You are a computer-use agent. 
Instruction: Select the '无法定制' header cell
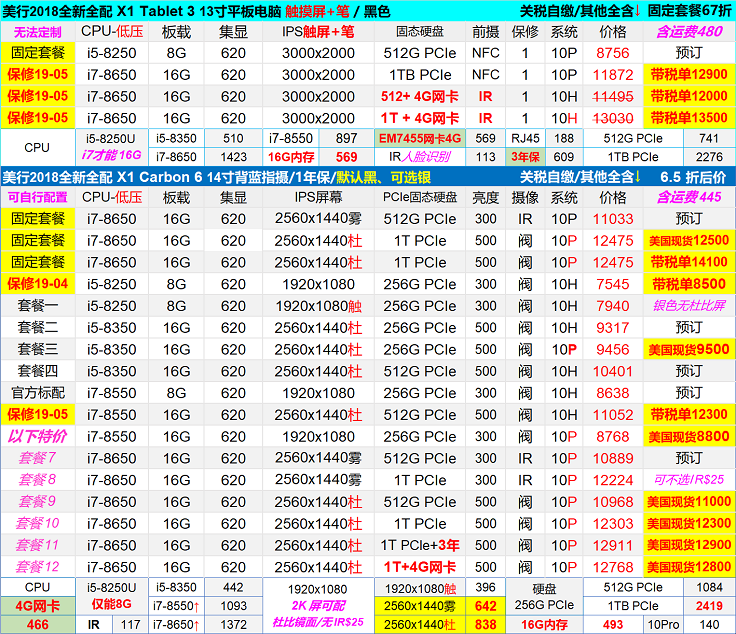pyautogui.click(x=38, y=32)
